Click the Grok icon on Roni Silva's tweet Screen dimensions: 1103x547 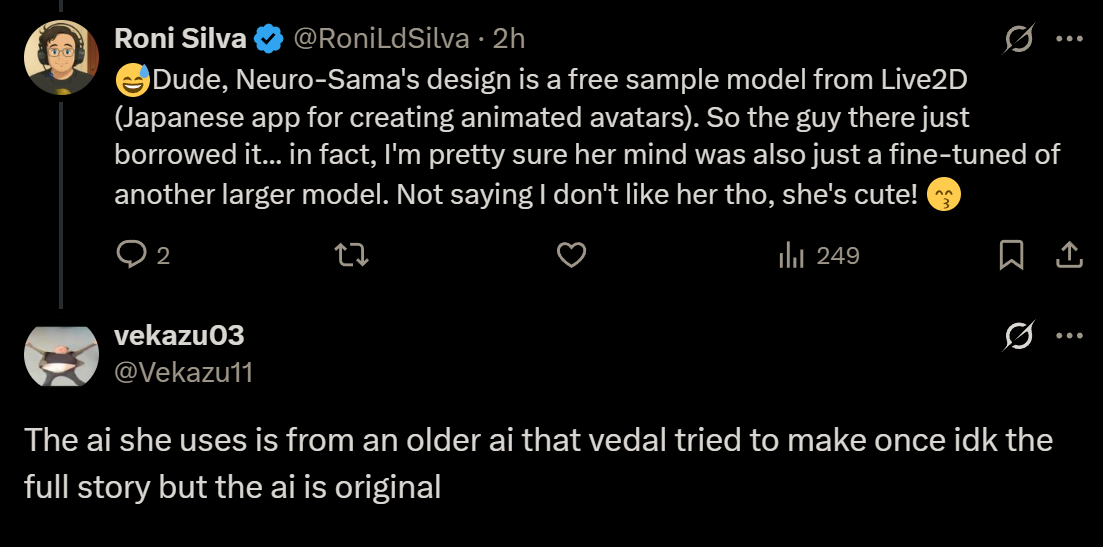pos(1019,39)
